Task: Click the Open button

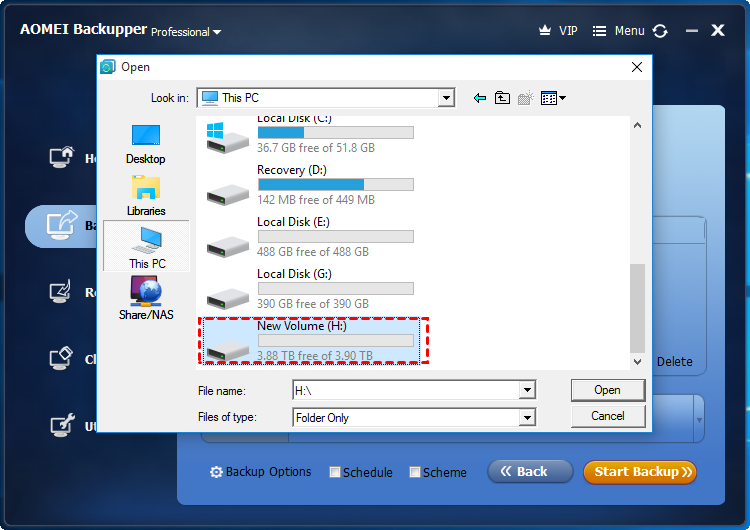Action: [607, 390]
